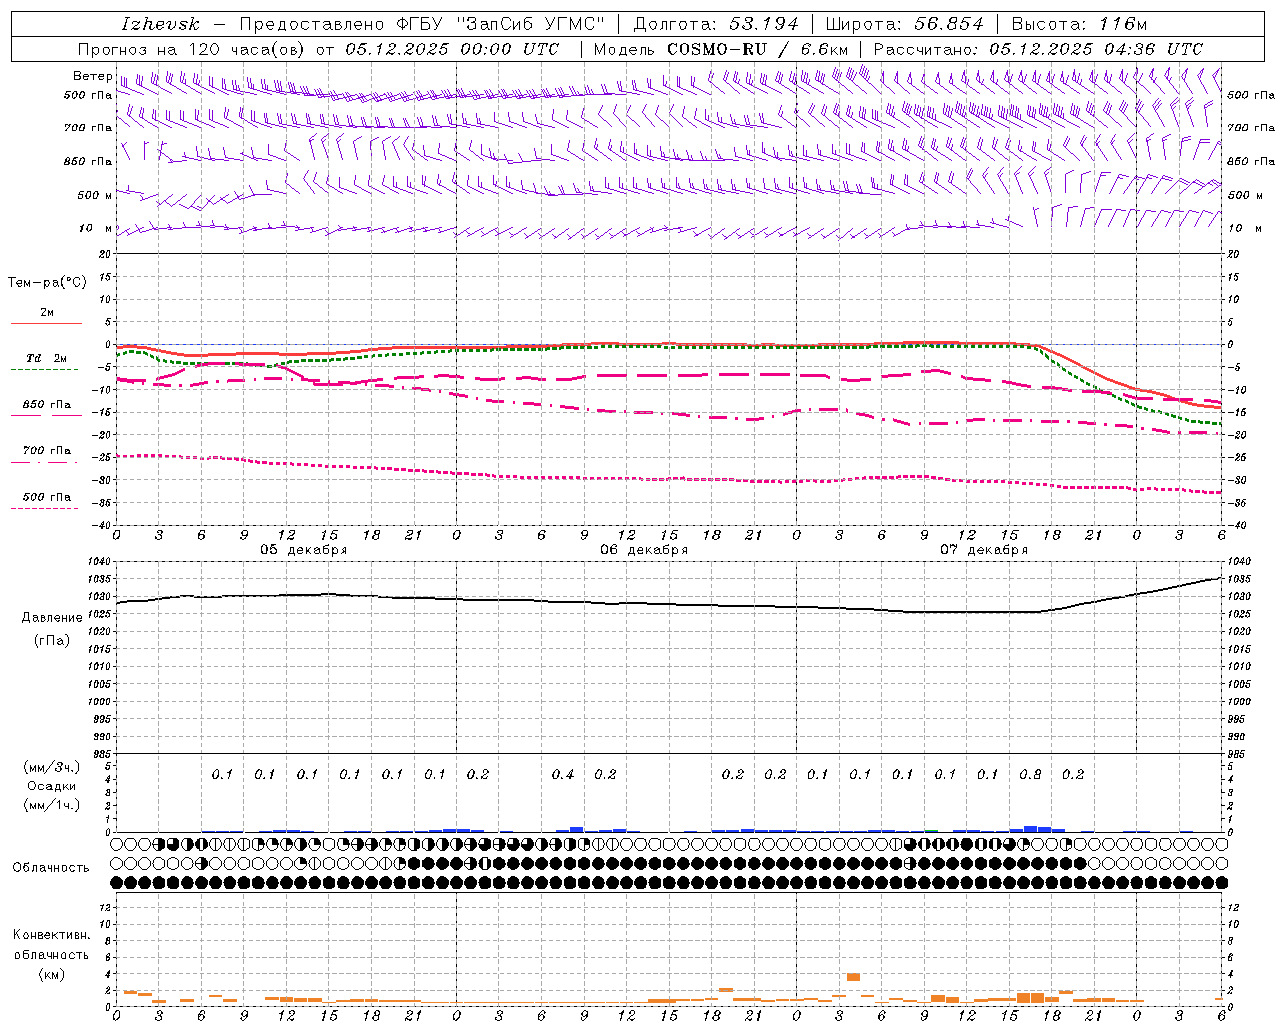Image resolution: width=1280 pixels, height=1024 pixels.
Task: Select the (мм/1ч.) unit label
Action: click(x=52, y=805)
